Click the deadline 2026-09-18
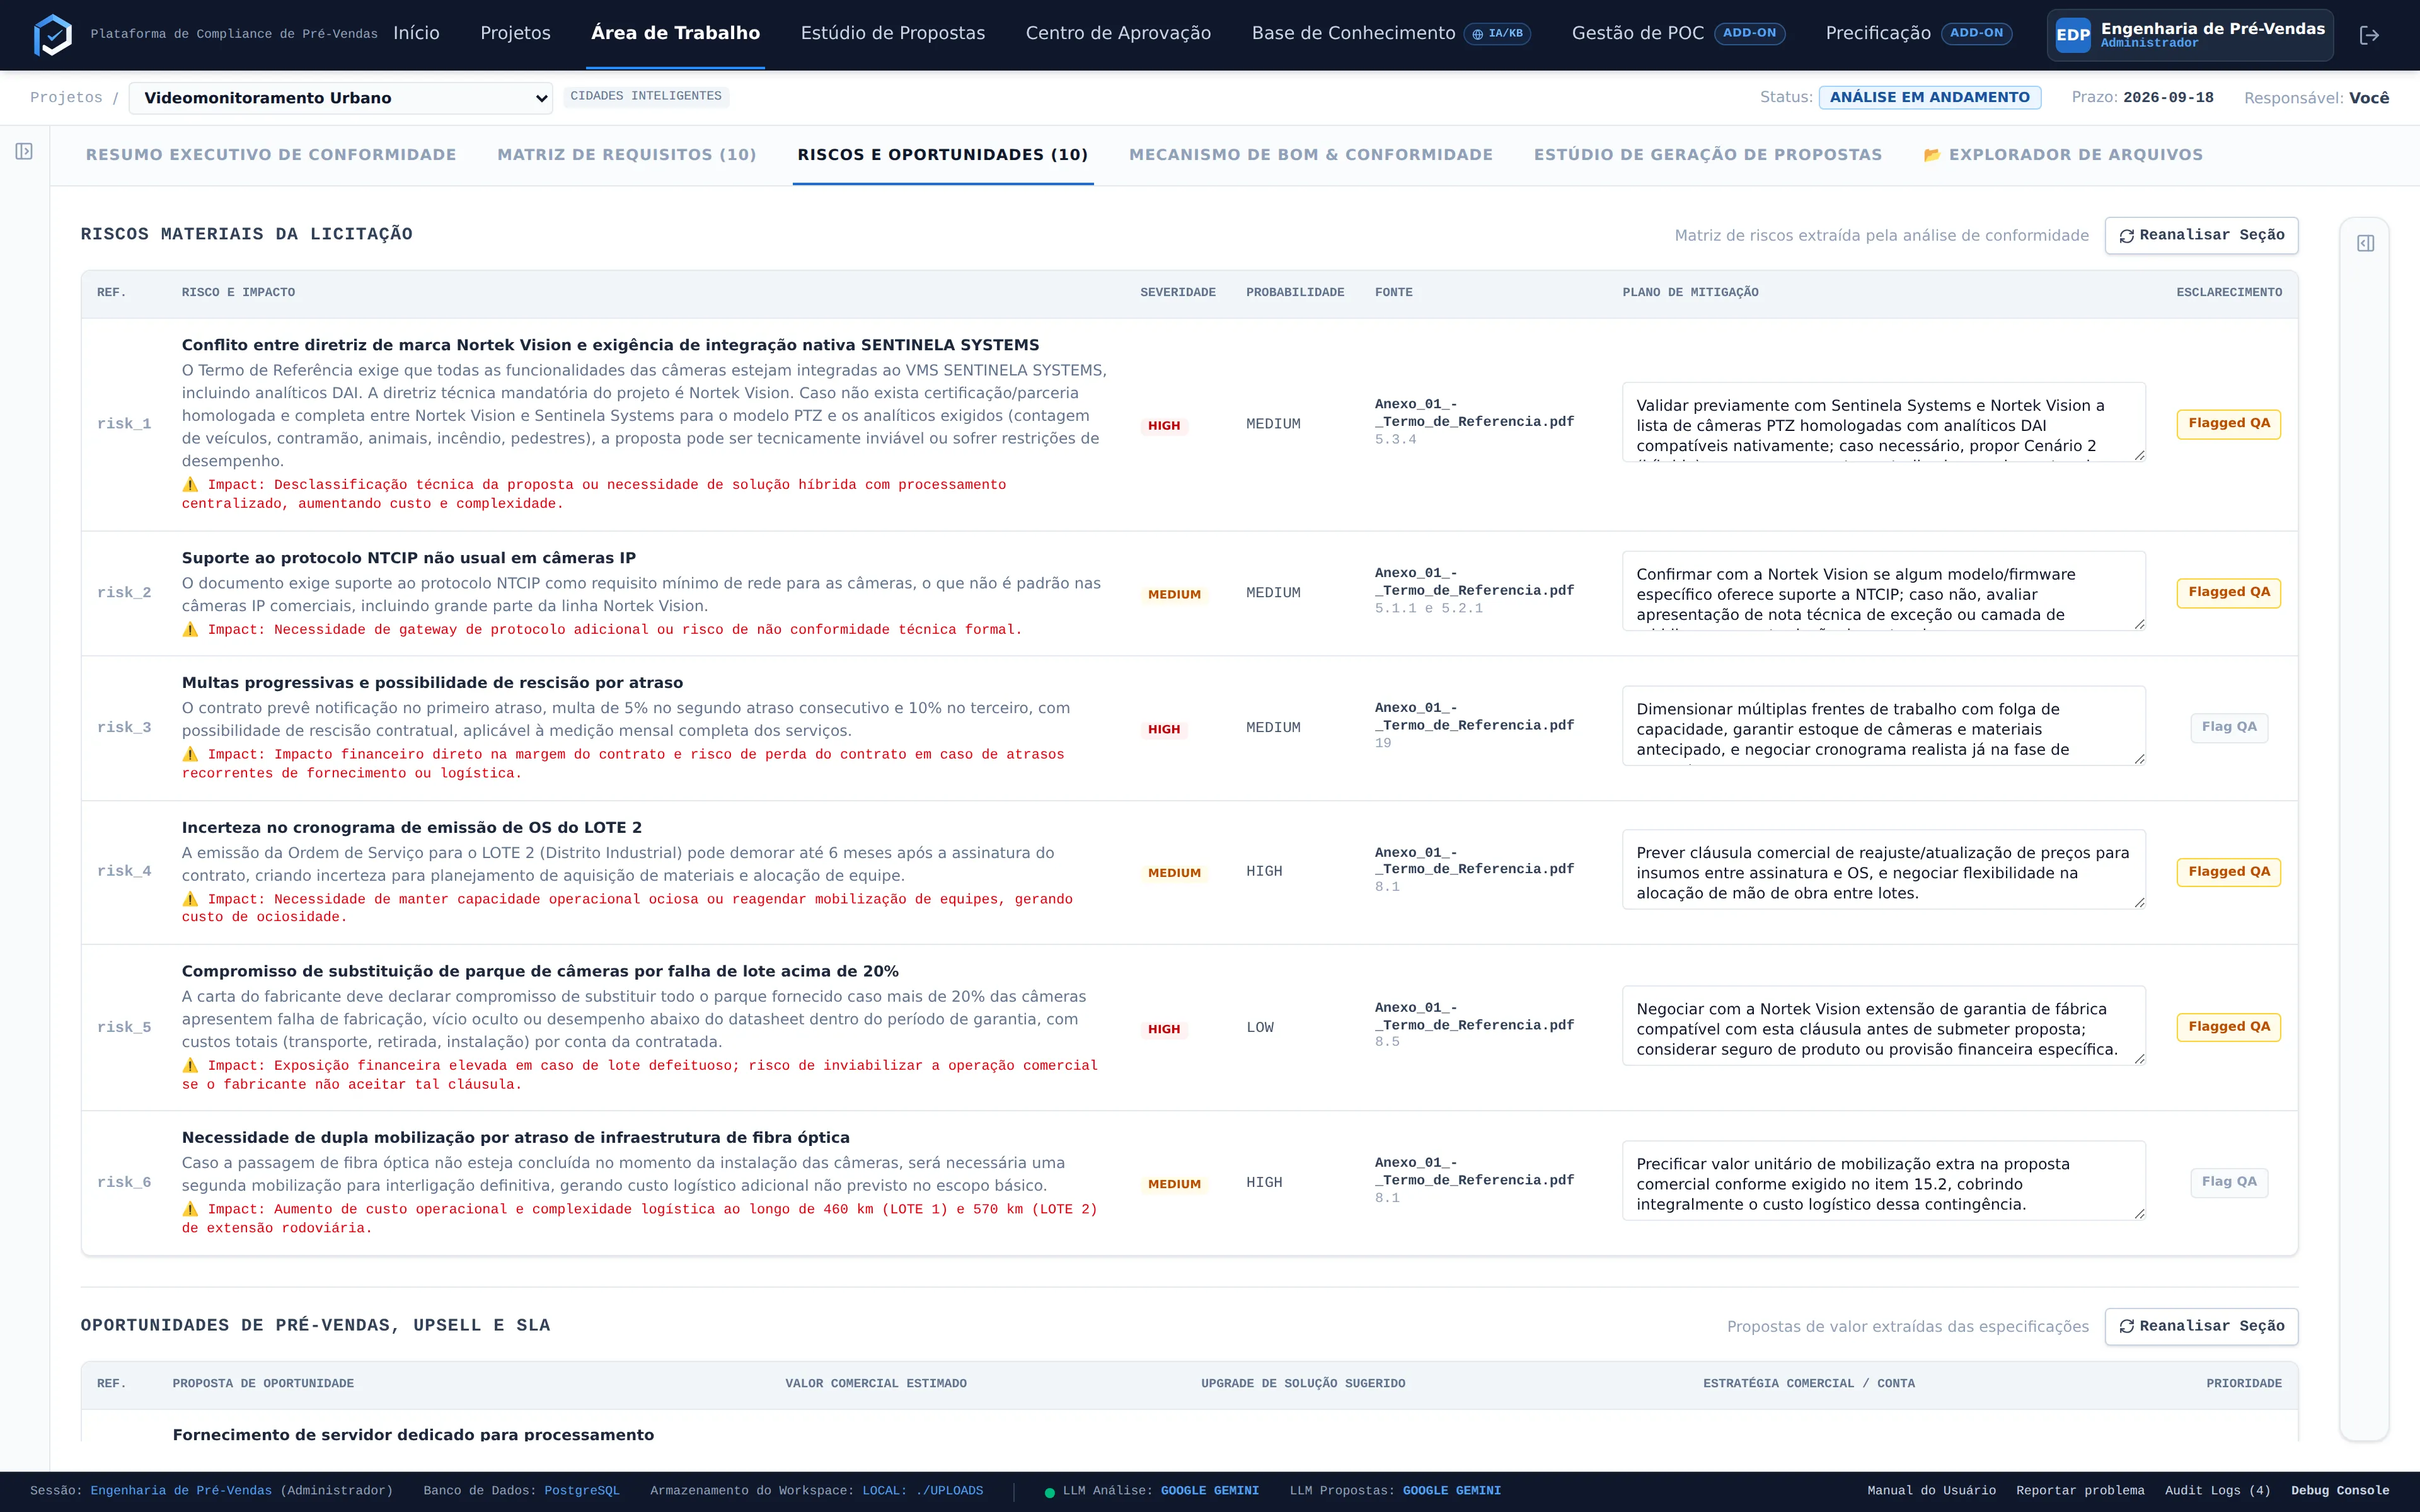The height and width of the screenshot is (1512, 2420). pos(2168,98)
